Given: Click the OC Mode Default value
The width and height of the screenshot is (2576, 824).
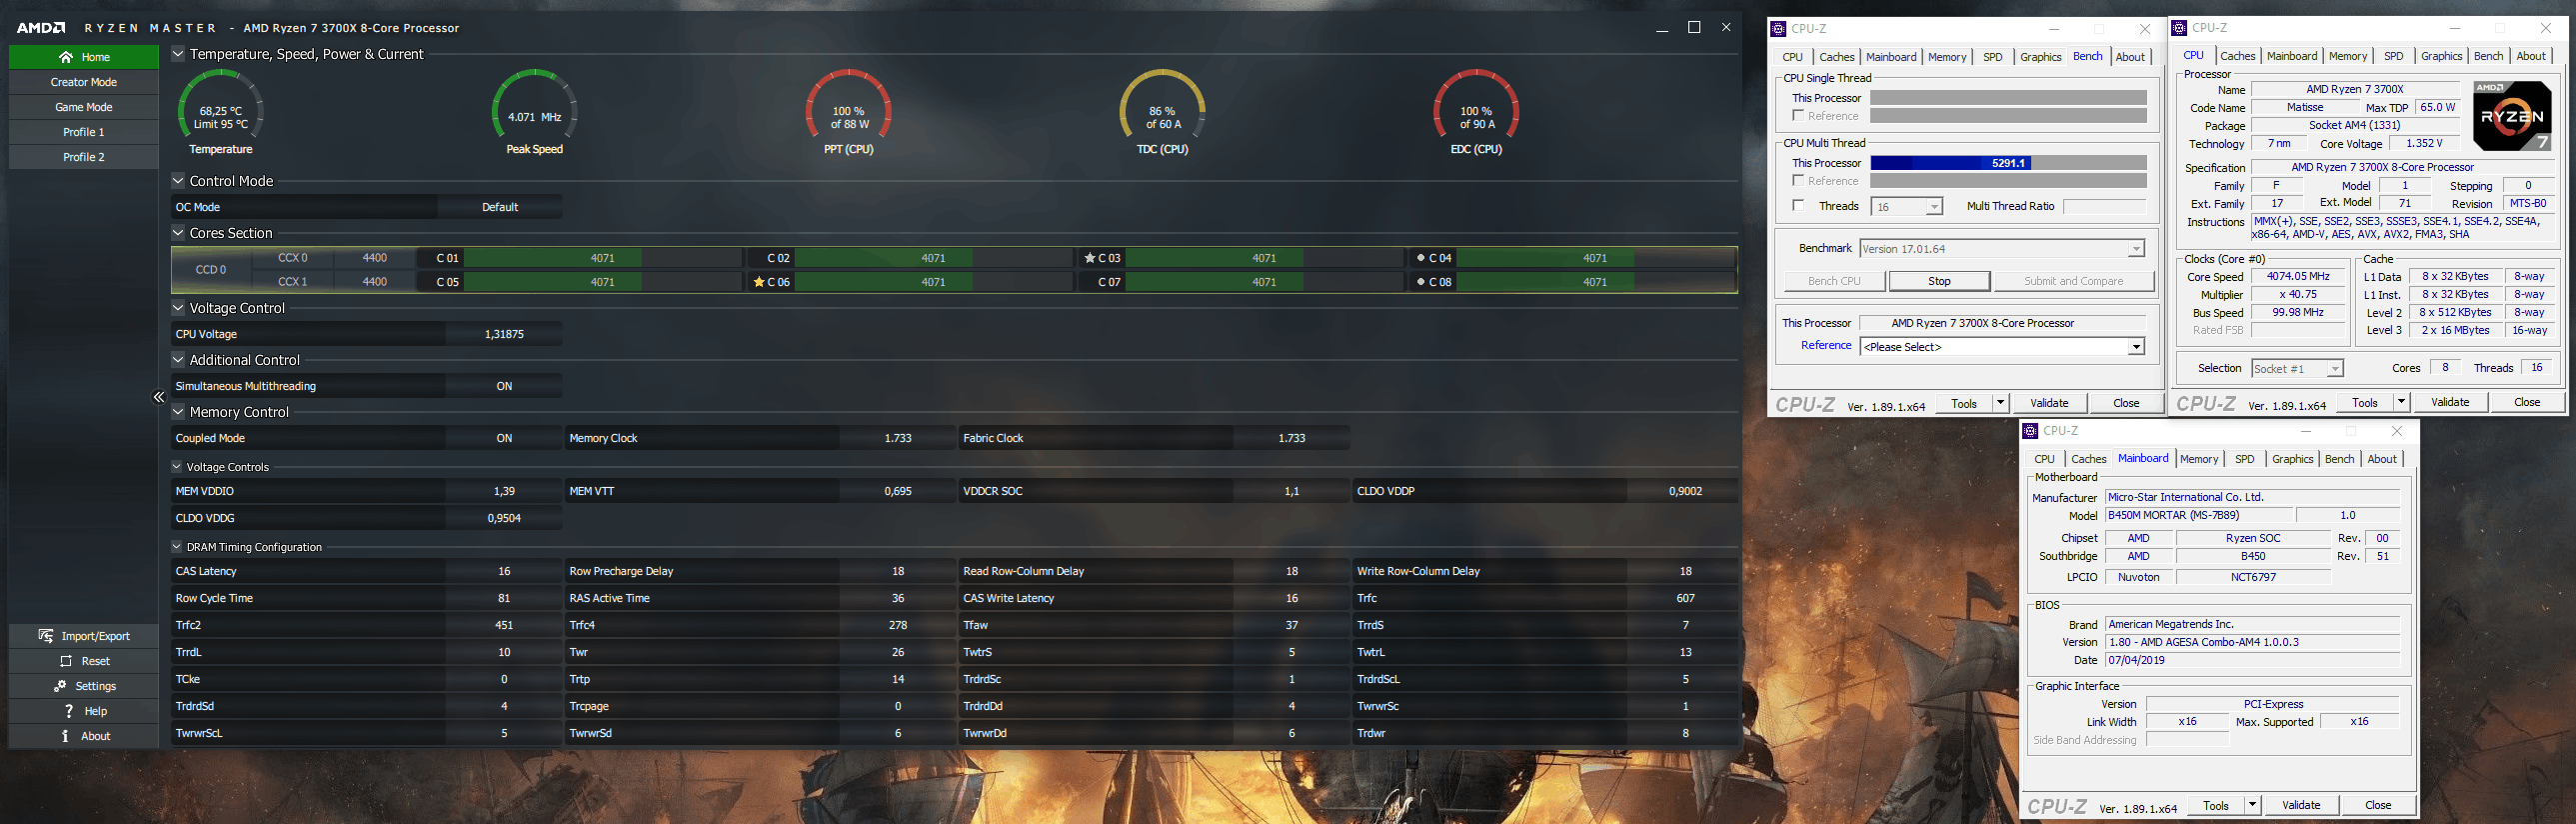Looking at the screenshot, I should pyautogui.click(x=499, y=207).
